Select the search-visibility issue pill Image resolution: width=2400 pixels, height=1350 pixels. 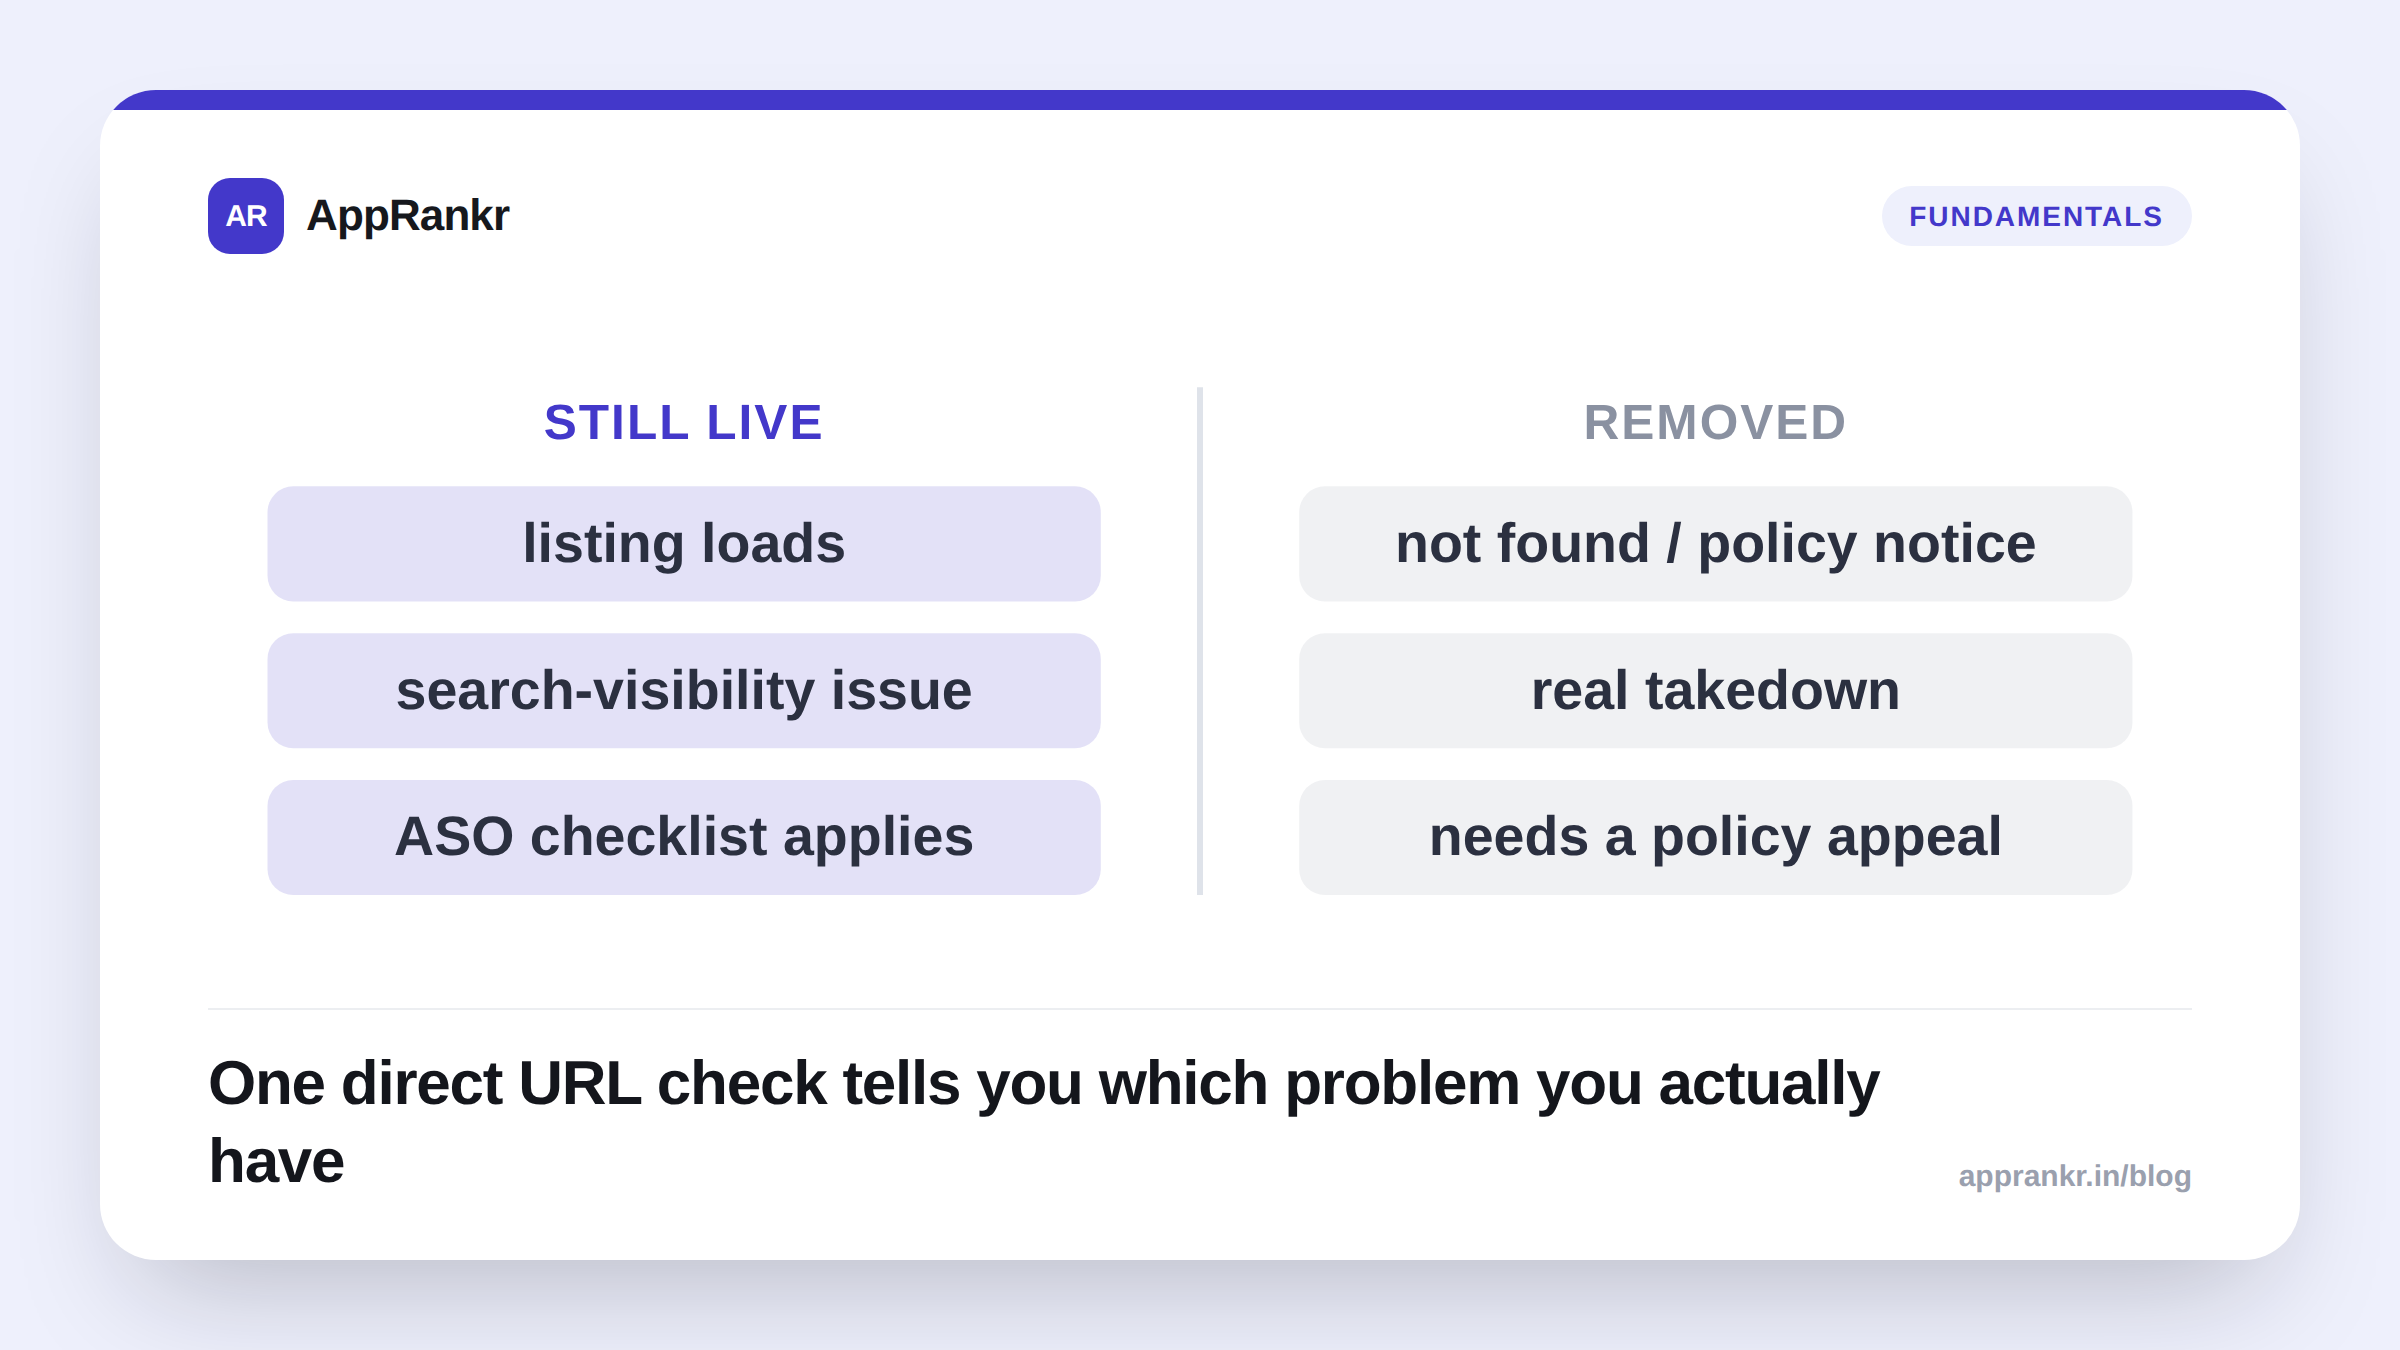(684, 691)
